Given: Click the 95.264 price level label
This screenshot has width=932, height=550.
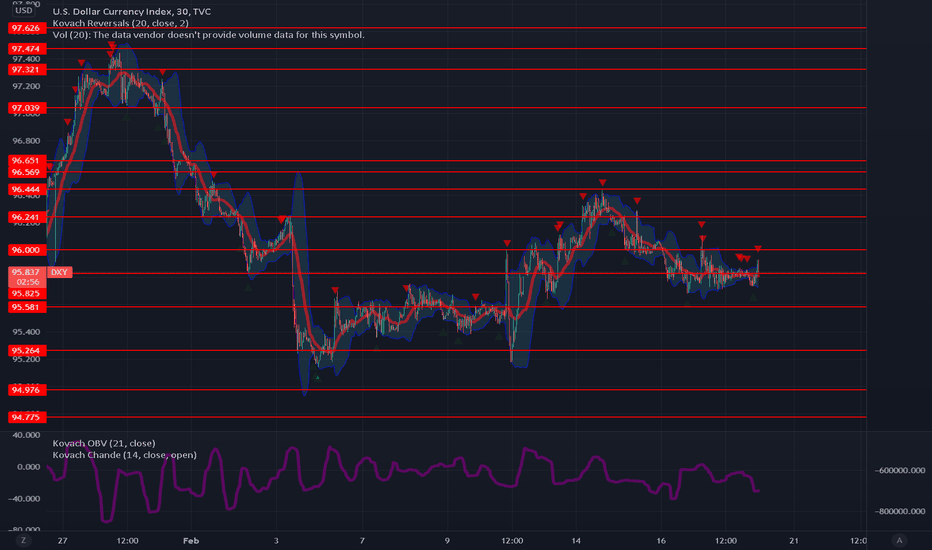Looking at the screenshot, I should [27, 350].
